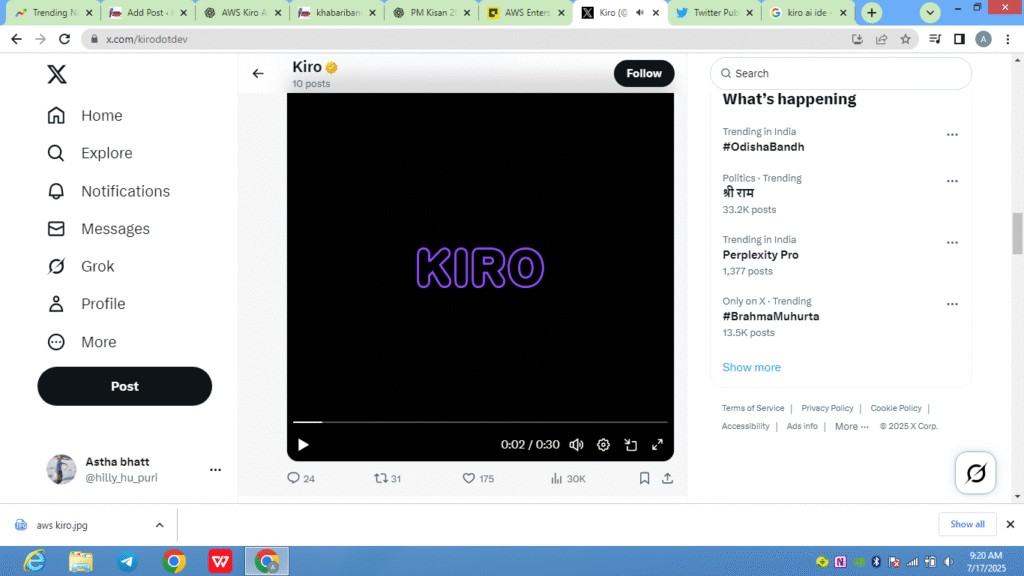Expand the footer More menu
The width and height of the screenshot is (1024, 576).
pyautogui.click(x=852, y=426)
